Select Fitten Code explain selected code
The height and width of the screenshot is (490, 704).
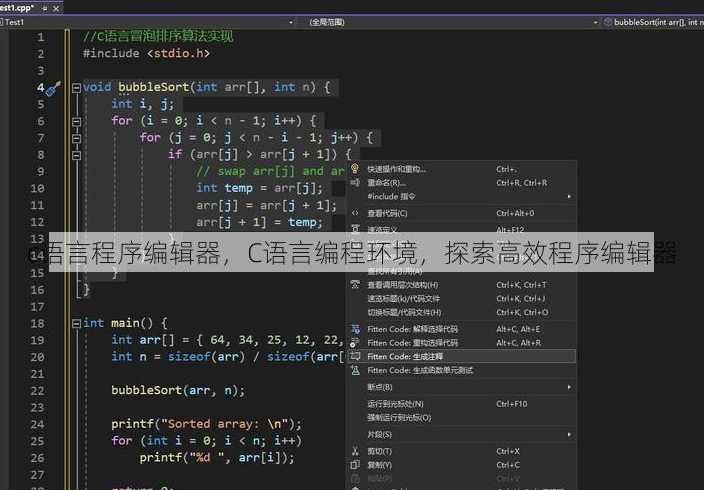(461, 329)
